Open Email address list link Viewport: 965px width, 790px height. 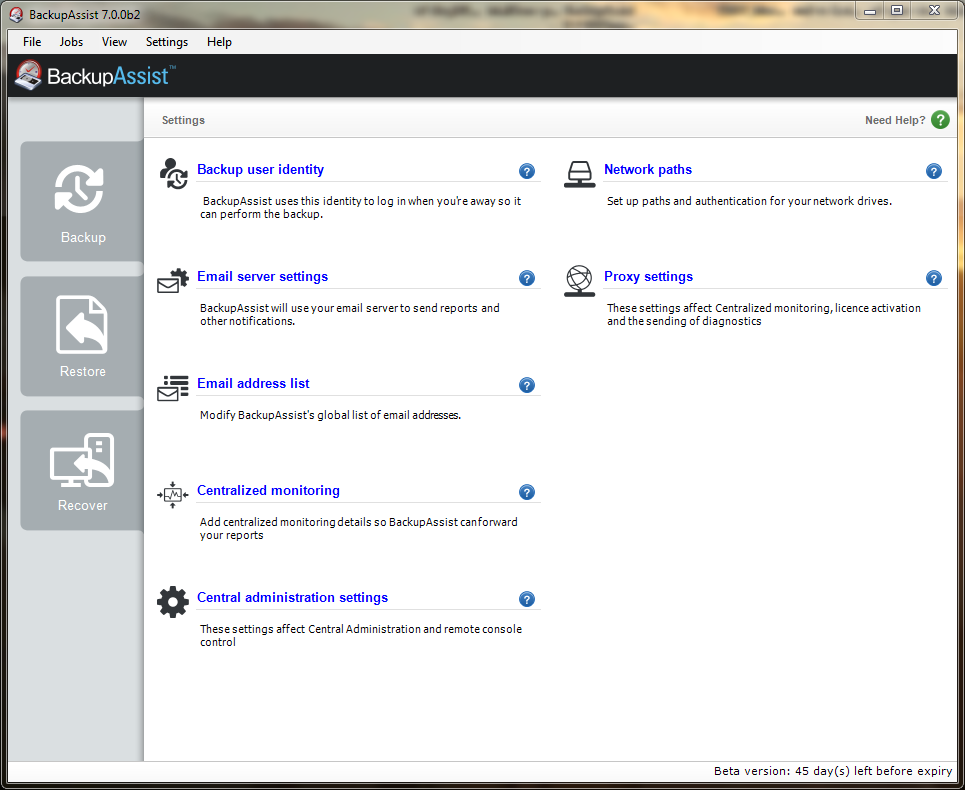pyautogui.click(x=253, y=383)
